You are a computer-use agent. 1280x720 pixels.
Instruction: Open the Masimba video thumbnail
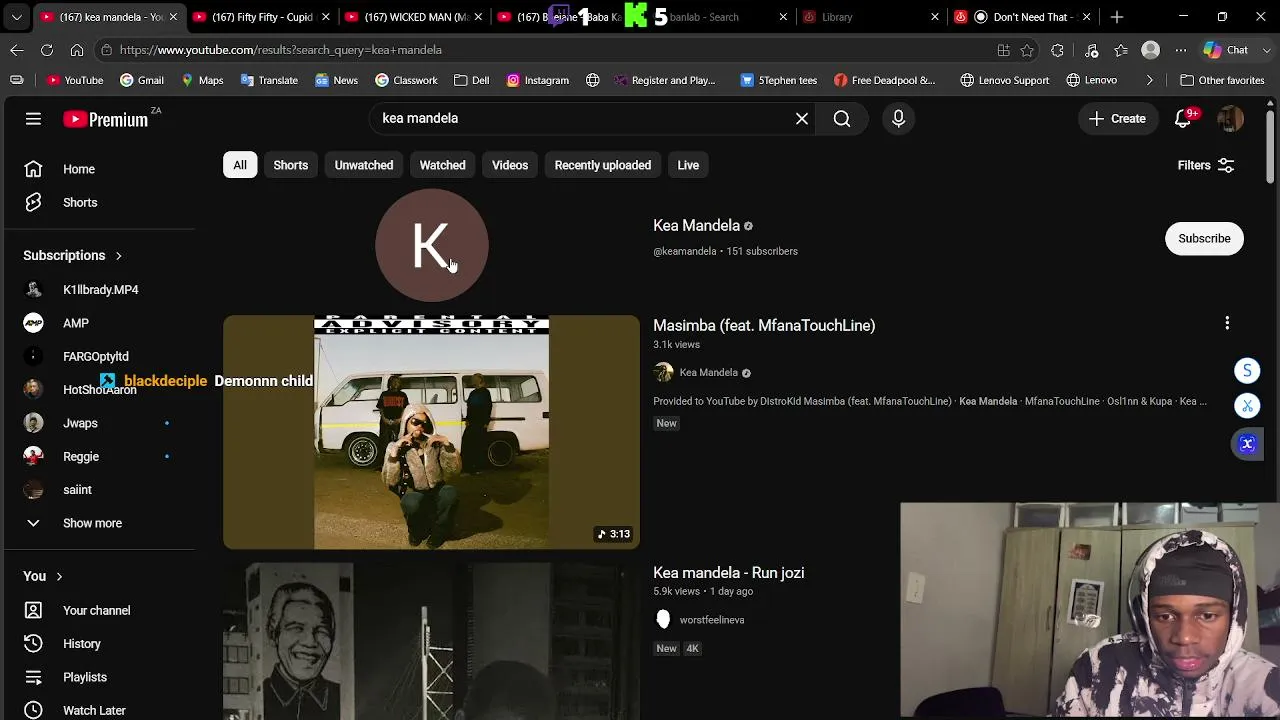pyautogui.click(x=431, y=432)
